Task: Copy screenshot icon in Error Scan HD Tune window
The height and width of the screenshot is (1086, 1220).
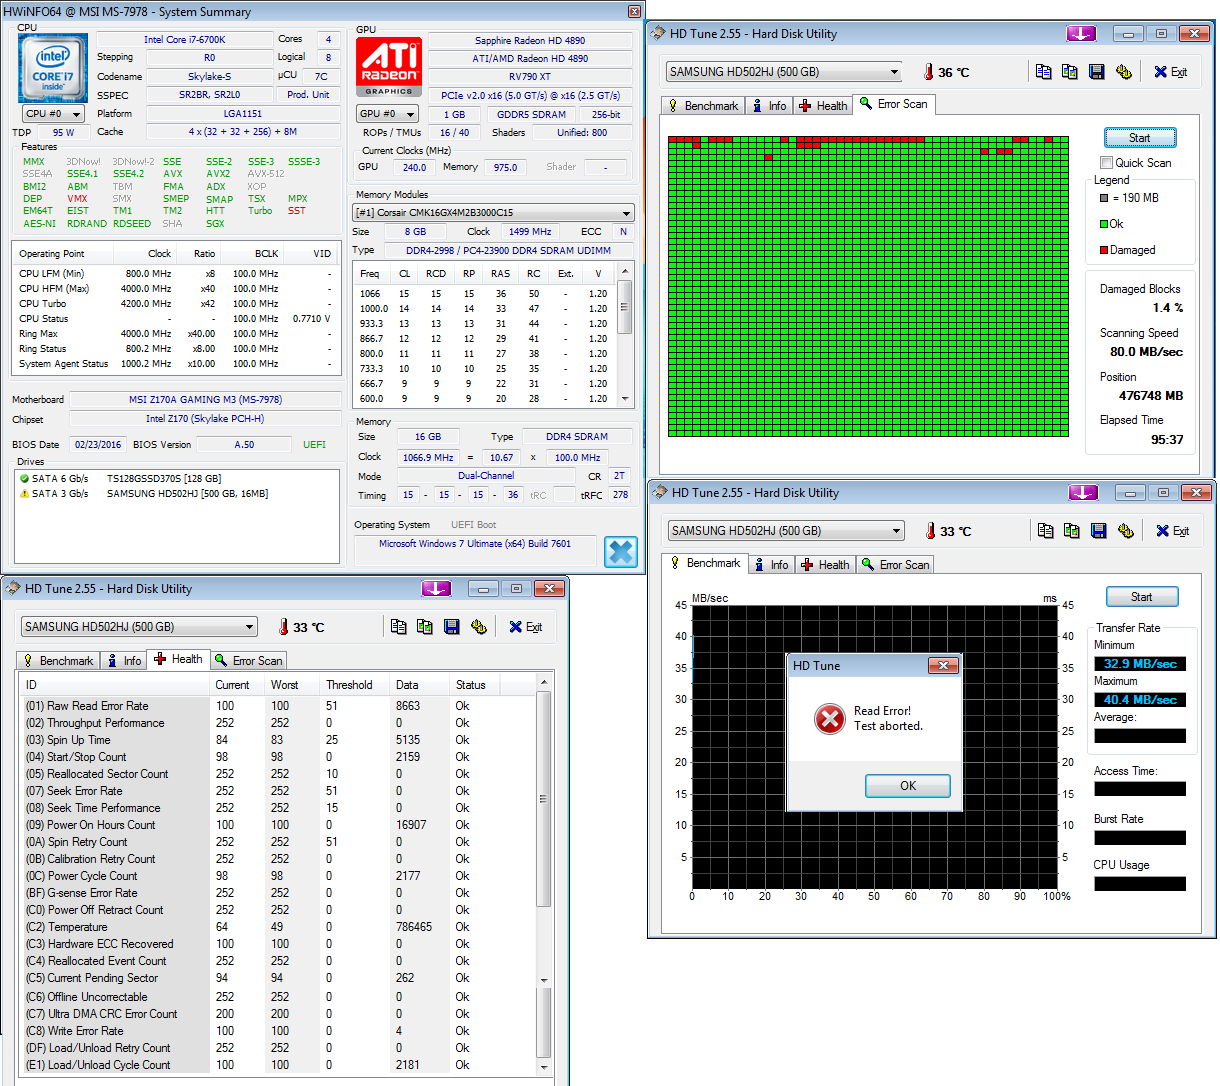Action: coord(1070,72)
